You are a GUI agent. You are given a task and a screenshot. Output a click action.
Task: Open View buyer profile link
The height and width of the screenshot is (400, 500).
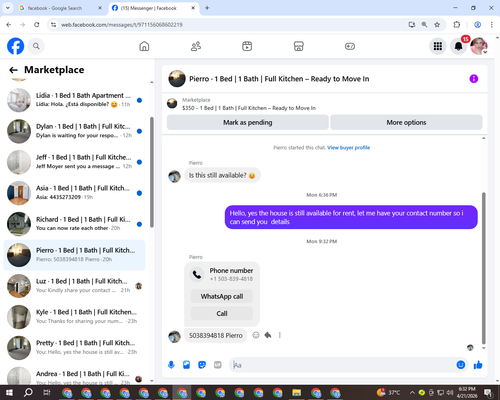point(349,148)
